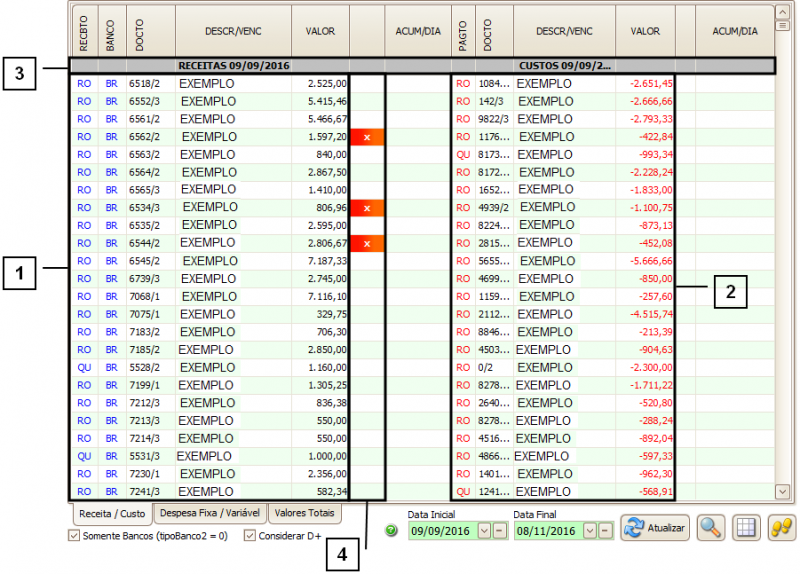The height and width of the screenshot is (574, 800).
Task: Toggle the Somente Bancos checkbox
Action: point(73,536)
